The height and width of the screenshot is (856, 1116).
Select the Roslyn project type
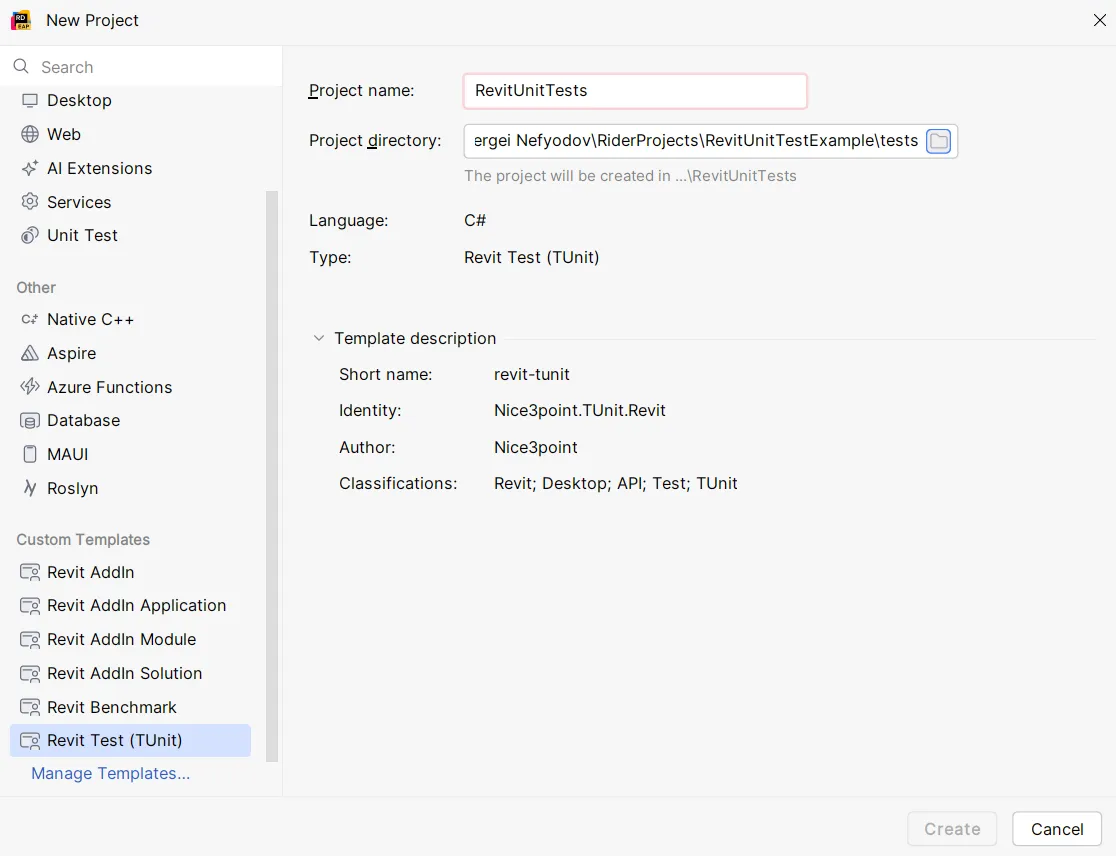coord(130,488)
